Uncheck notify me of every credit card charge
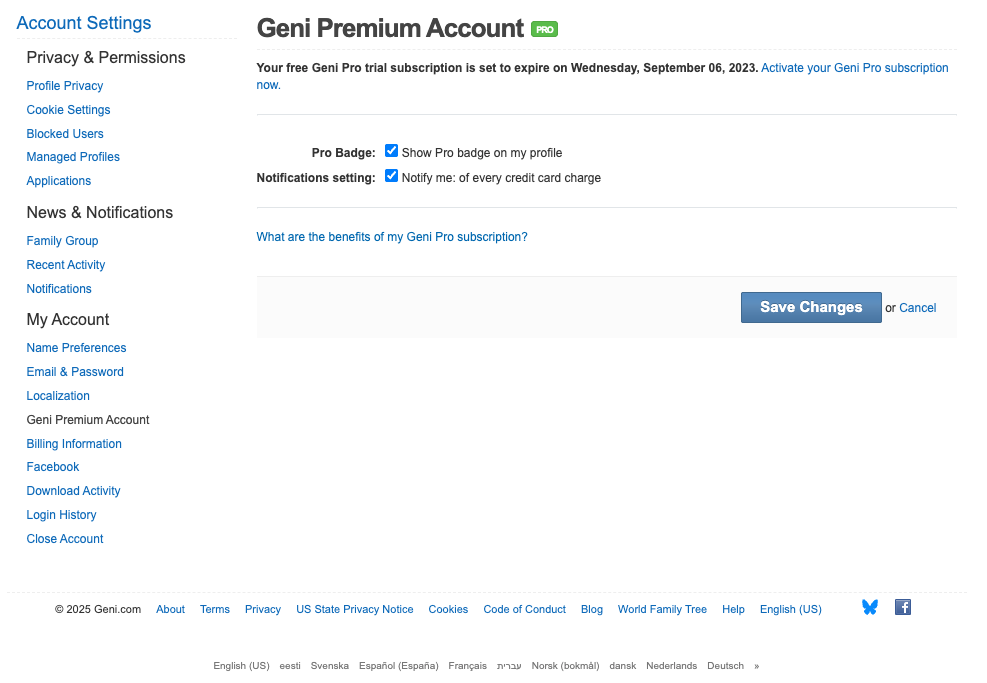This screenshot has height=683, width=987. pos(392,177)
